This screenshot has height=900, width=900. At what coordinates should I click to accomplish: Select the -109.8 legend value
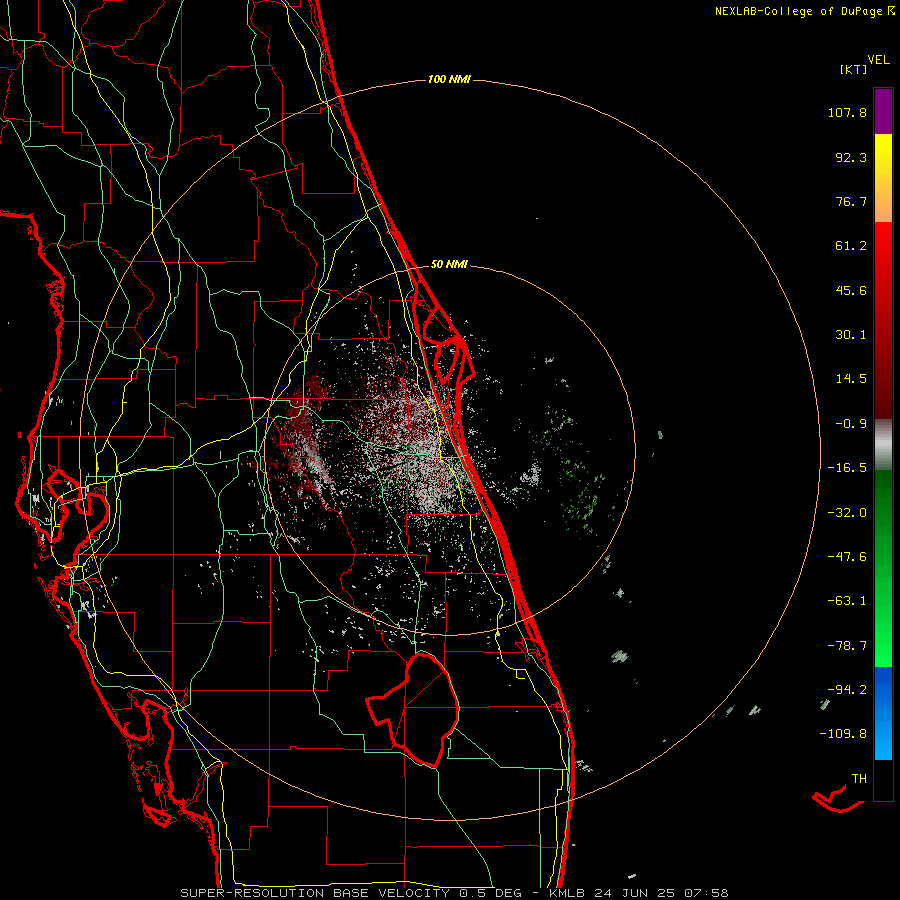(x=843, y=734)
